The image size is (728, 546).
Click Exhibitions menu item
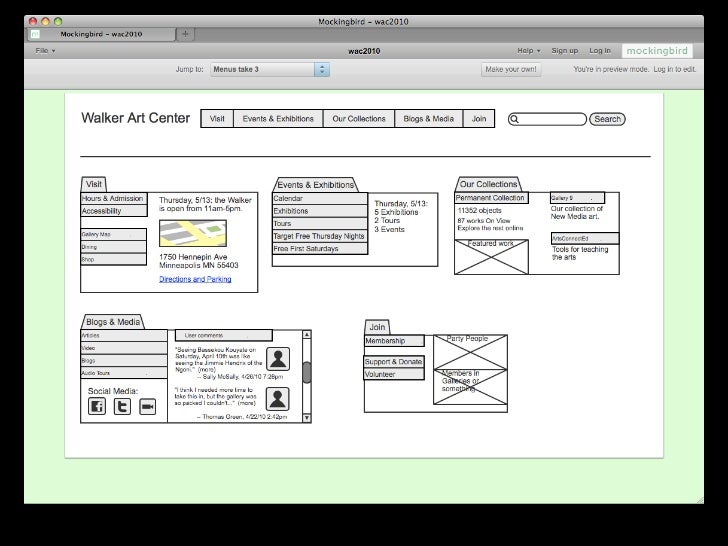coord(320,211)
